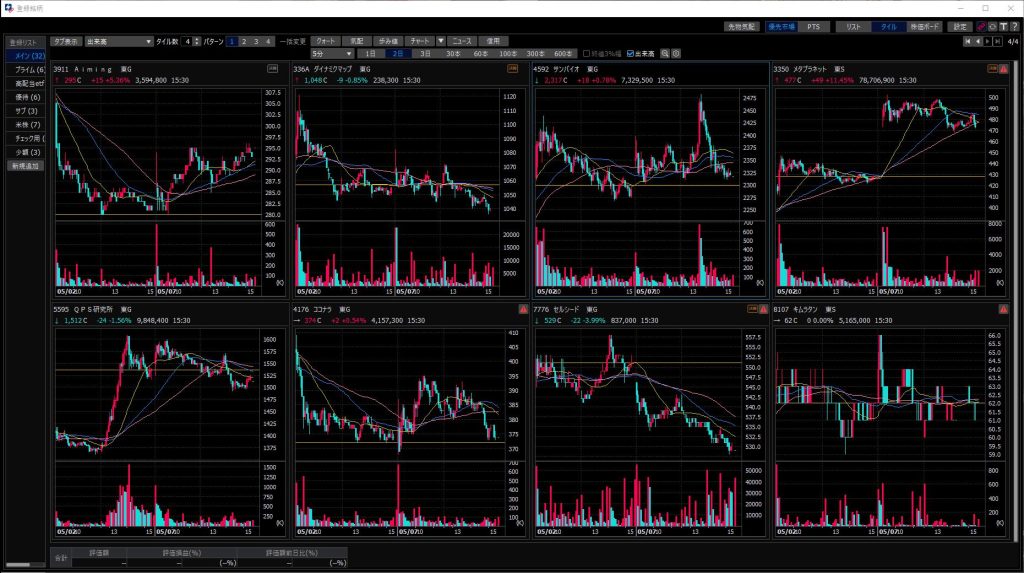
Task: Expand the arrow next to チャート button
Action: tap(441, 41)
